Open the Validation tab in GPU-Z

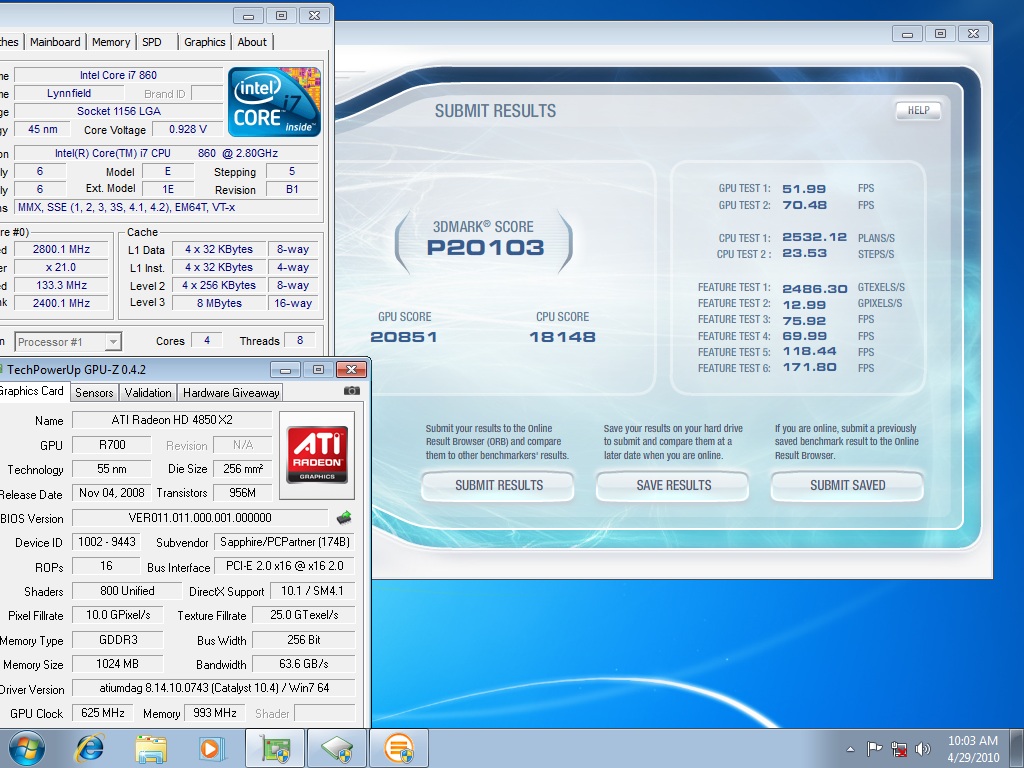[x=148, y=393]
